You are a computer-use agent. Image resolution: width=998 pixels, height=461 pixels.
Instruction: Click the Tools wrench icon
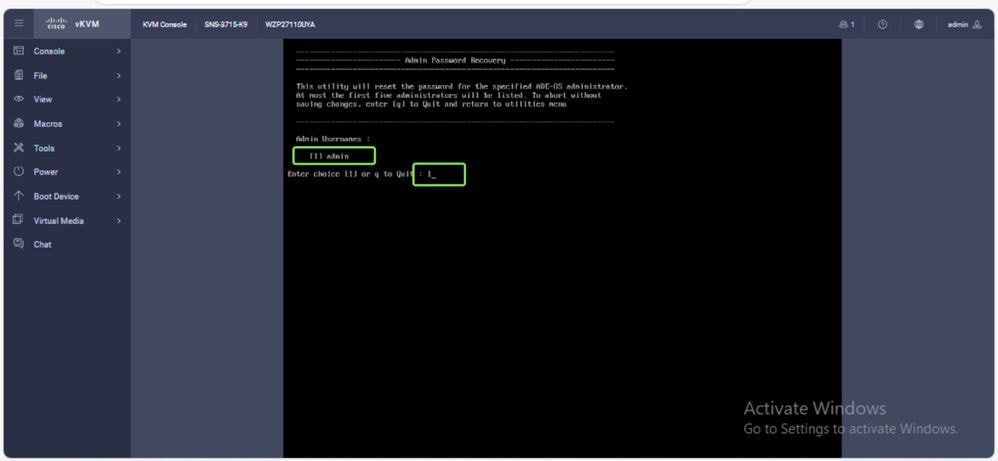(x=18, y=148)
